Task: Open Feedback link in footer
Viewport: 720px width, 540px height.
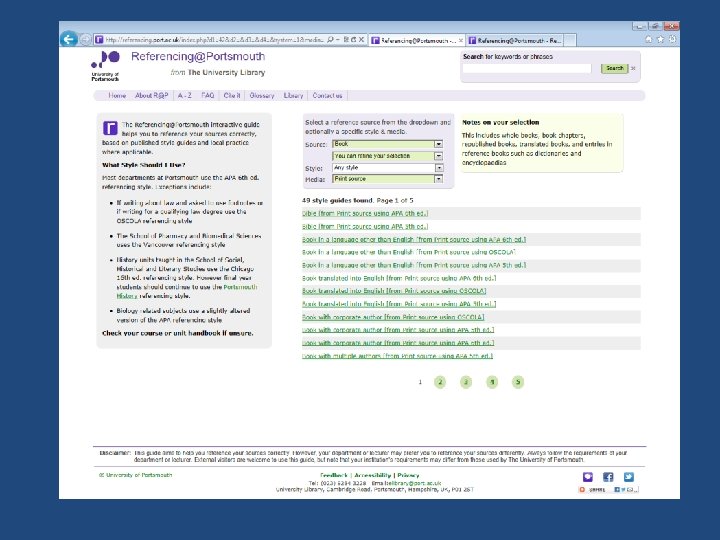Action: 334,475
